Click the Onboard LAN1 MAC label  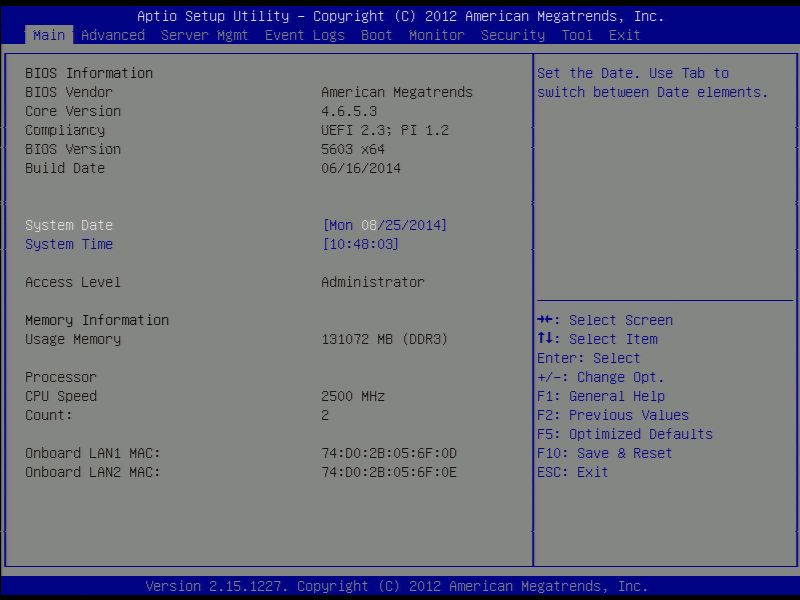[92, 453]
